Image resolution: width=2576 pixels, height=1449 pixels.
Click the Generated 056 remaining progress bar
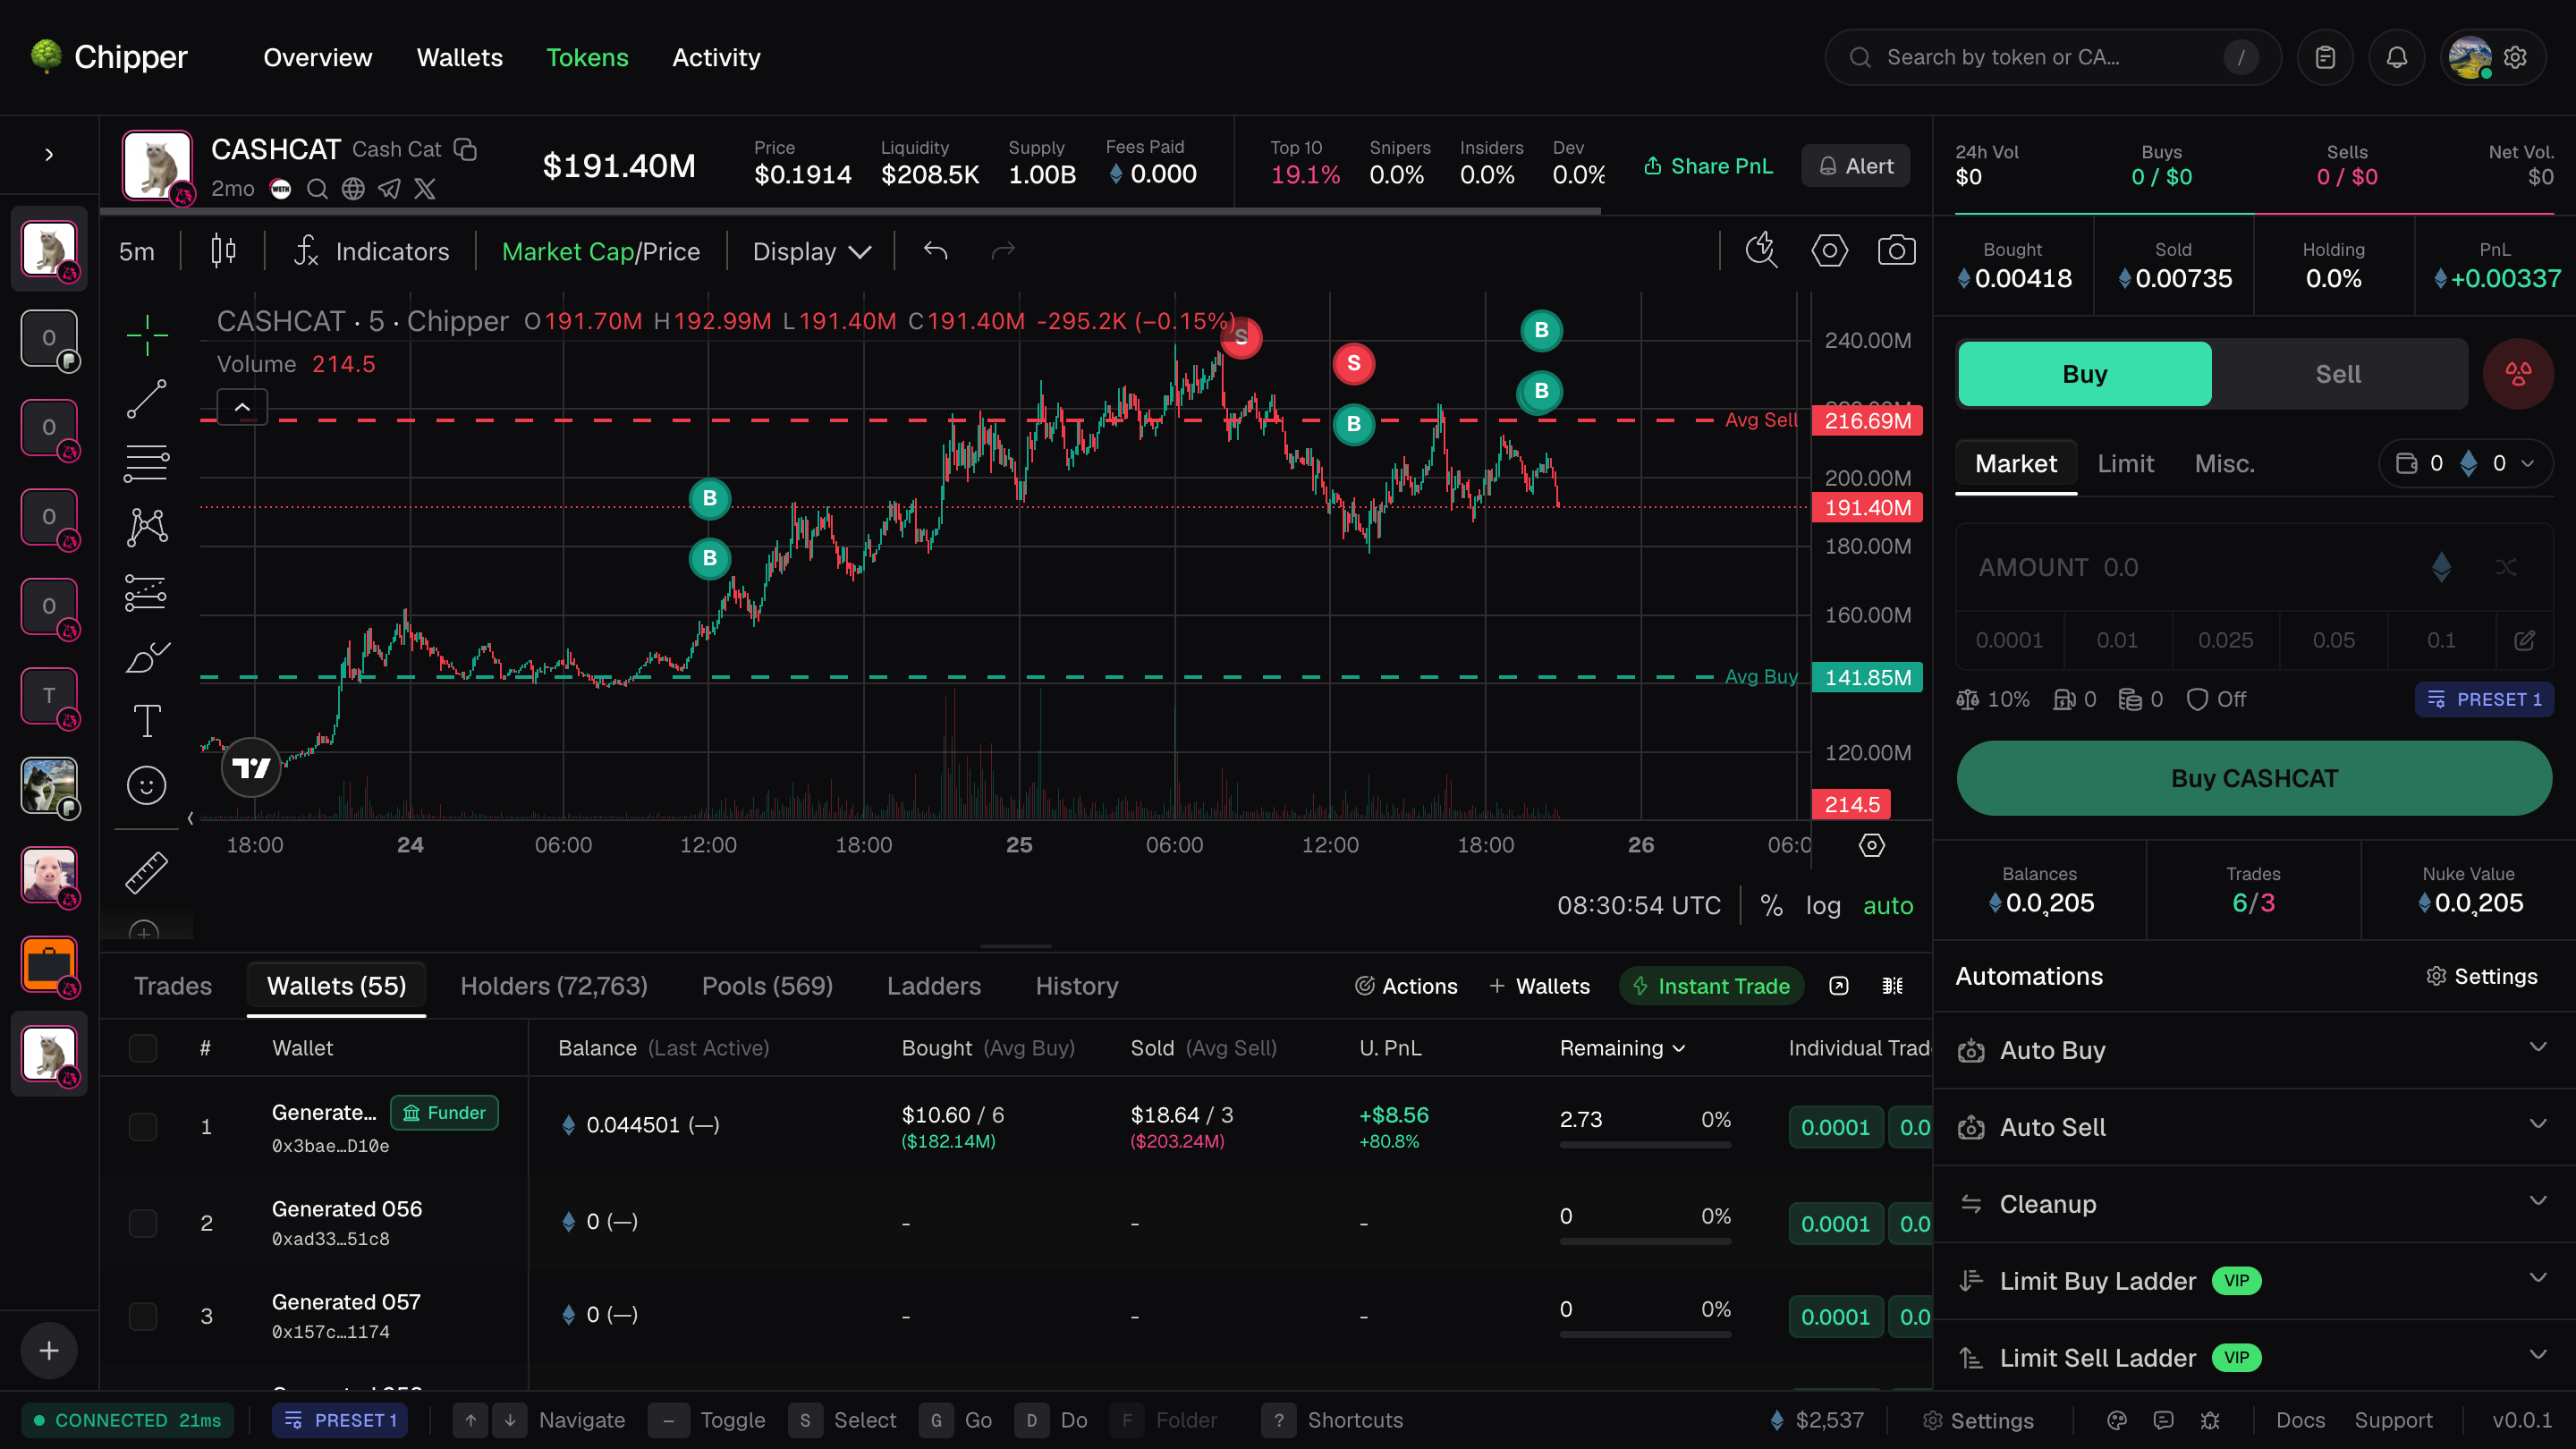pyautogui.click(x=1645, y=1242)
